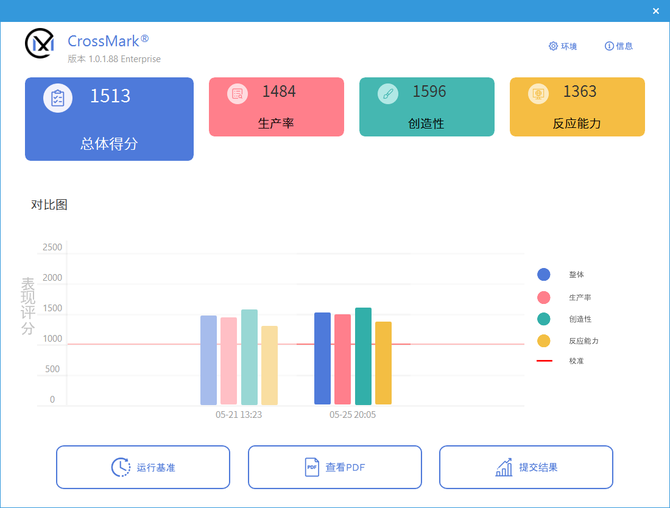
Task: Click the responsiveness icon in yellow card
Action: [539, 94]
